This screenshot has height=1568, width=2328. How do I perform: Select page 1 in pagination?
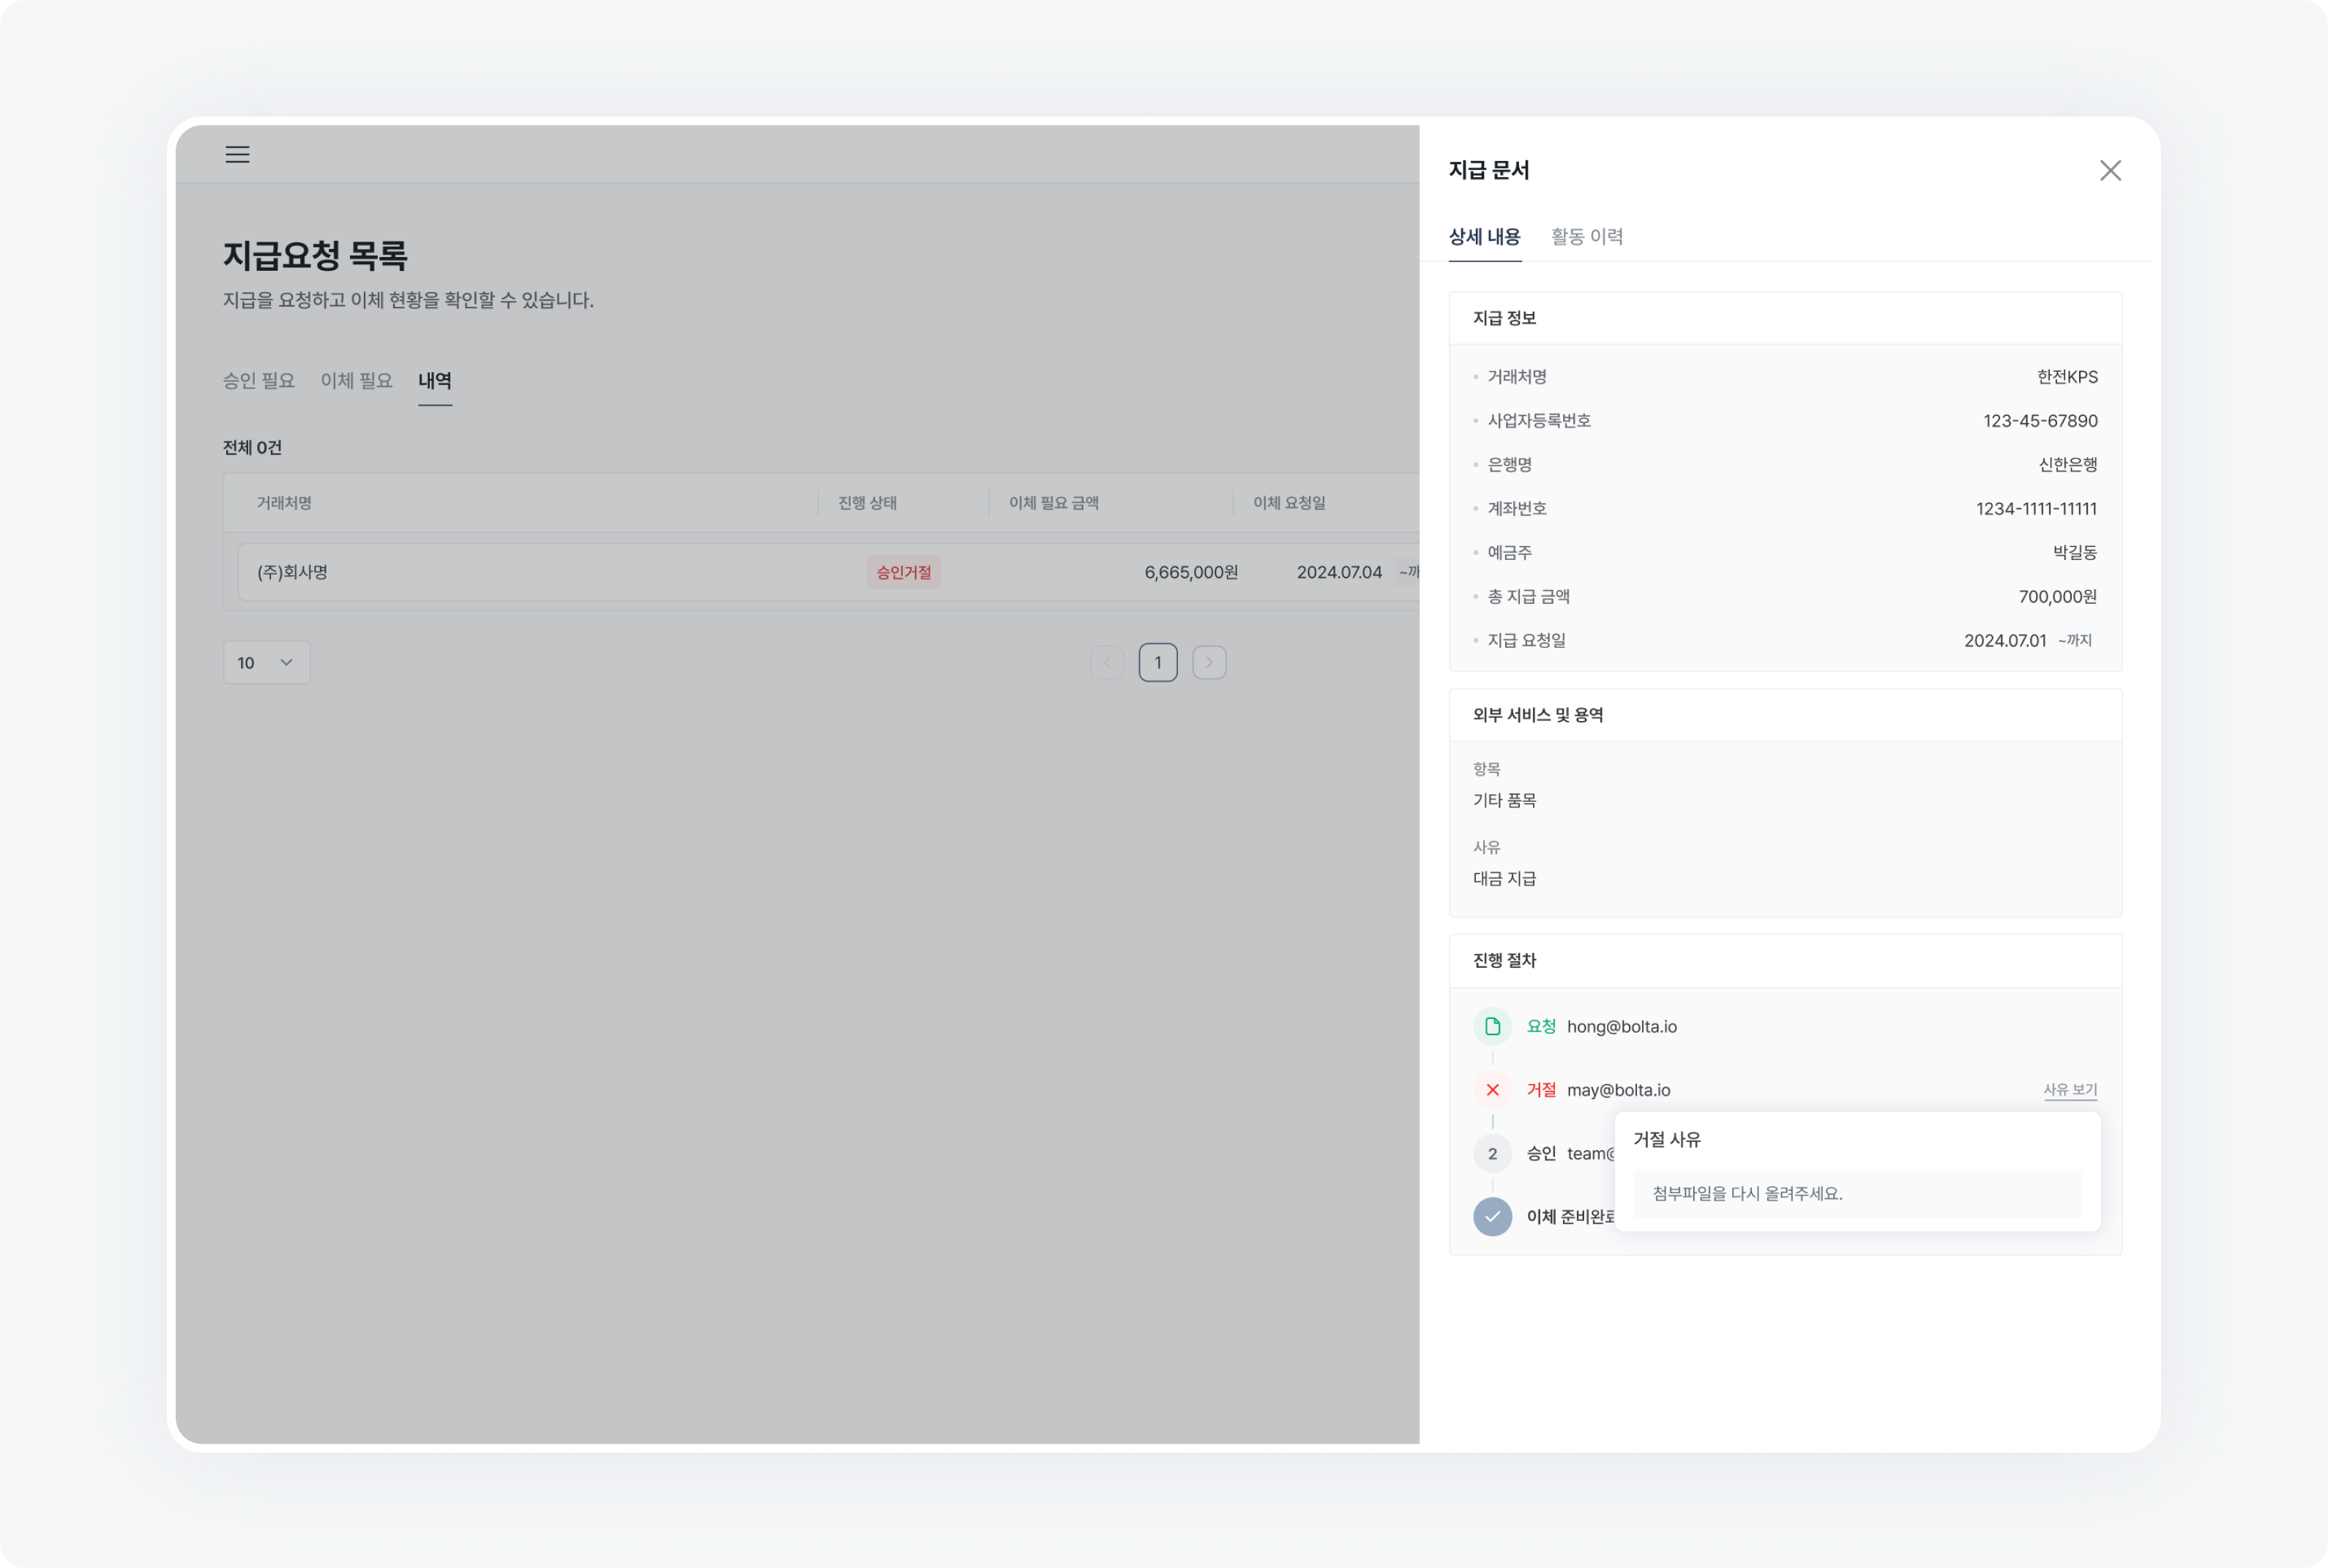pos(1158,662)
